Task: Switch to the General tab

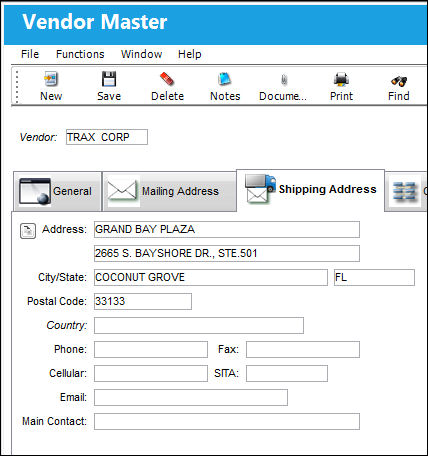Action: [57, 191]
